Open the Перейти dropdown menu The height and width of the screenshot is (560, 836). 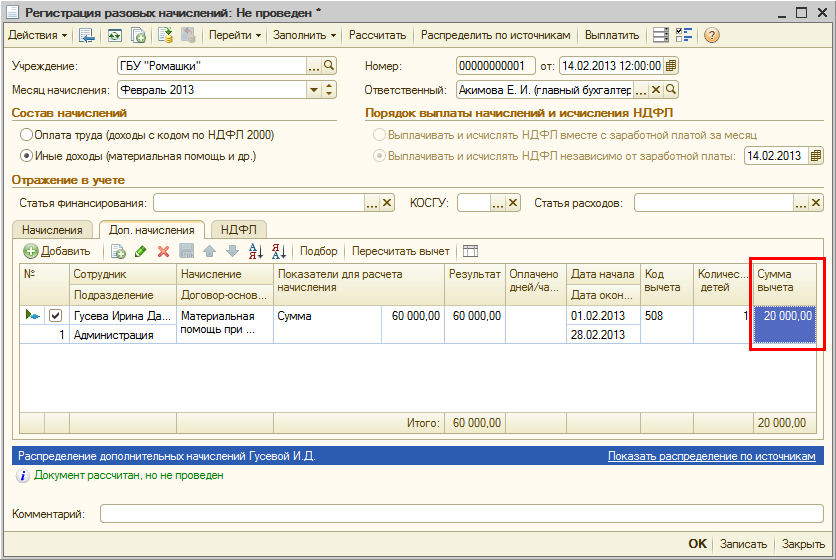coord(235,35)
